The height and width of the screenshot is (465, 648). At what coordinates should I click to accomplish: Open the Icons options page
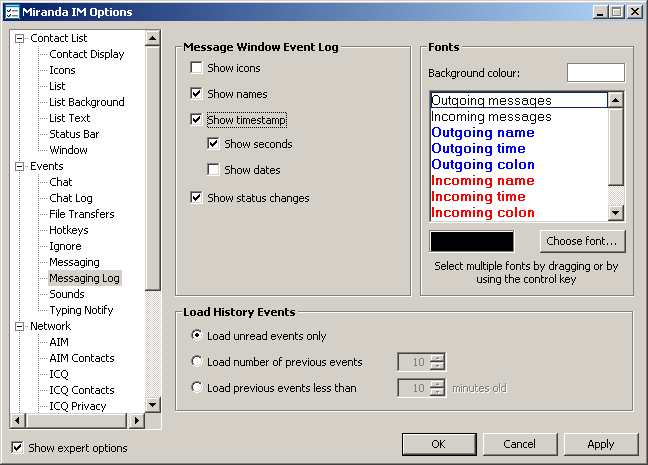62,70
